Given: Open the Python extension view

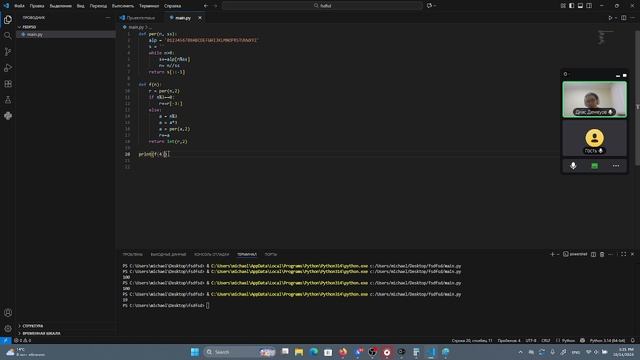Looking at the screenshot, I should [8, 116].
